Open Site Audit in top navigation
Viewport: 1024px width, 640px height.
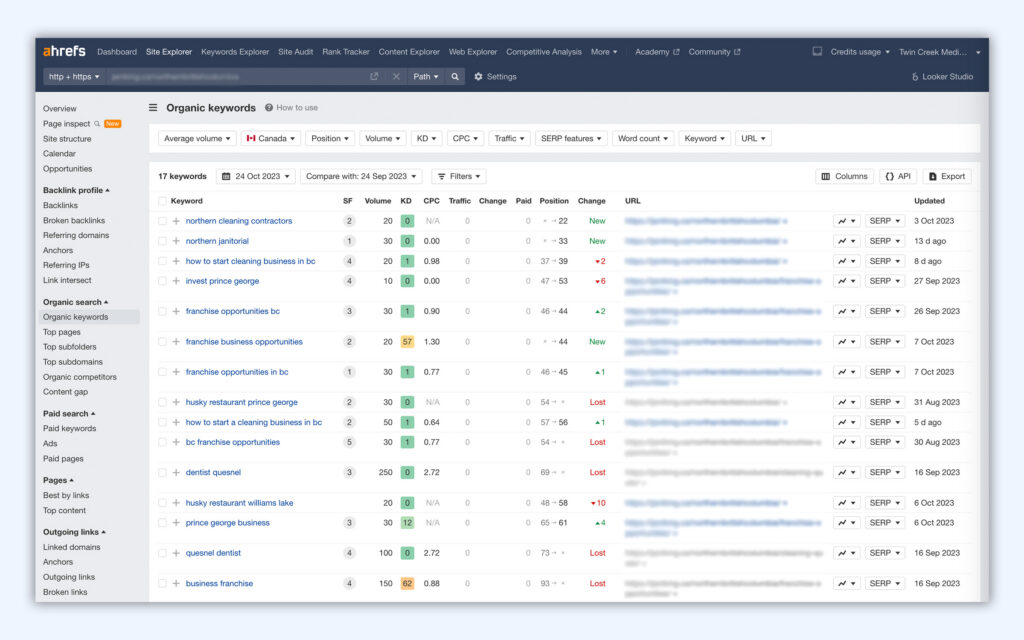pos(295,52)
